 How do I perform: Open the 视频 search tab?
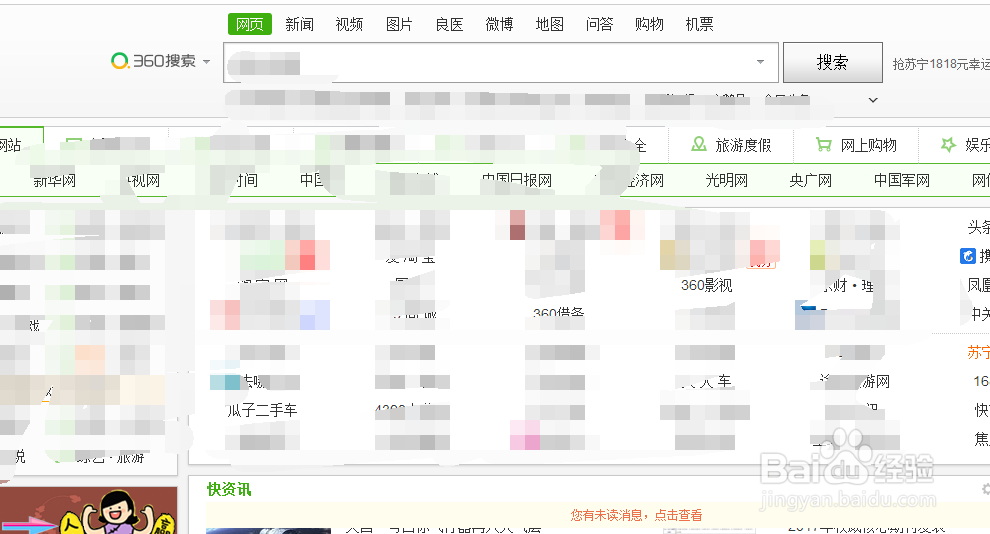349,24
